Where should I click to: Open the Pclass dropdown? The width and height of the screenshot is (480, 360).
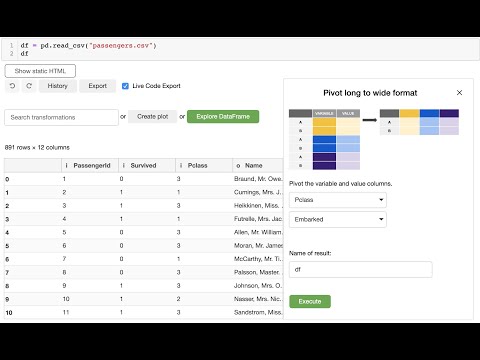[338, 200]
